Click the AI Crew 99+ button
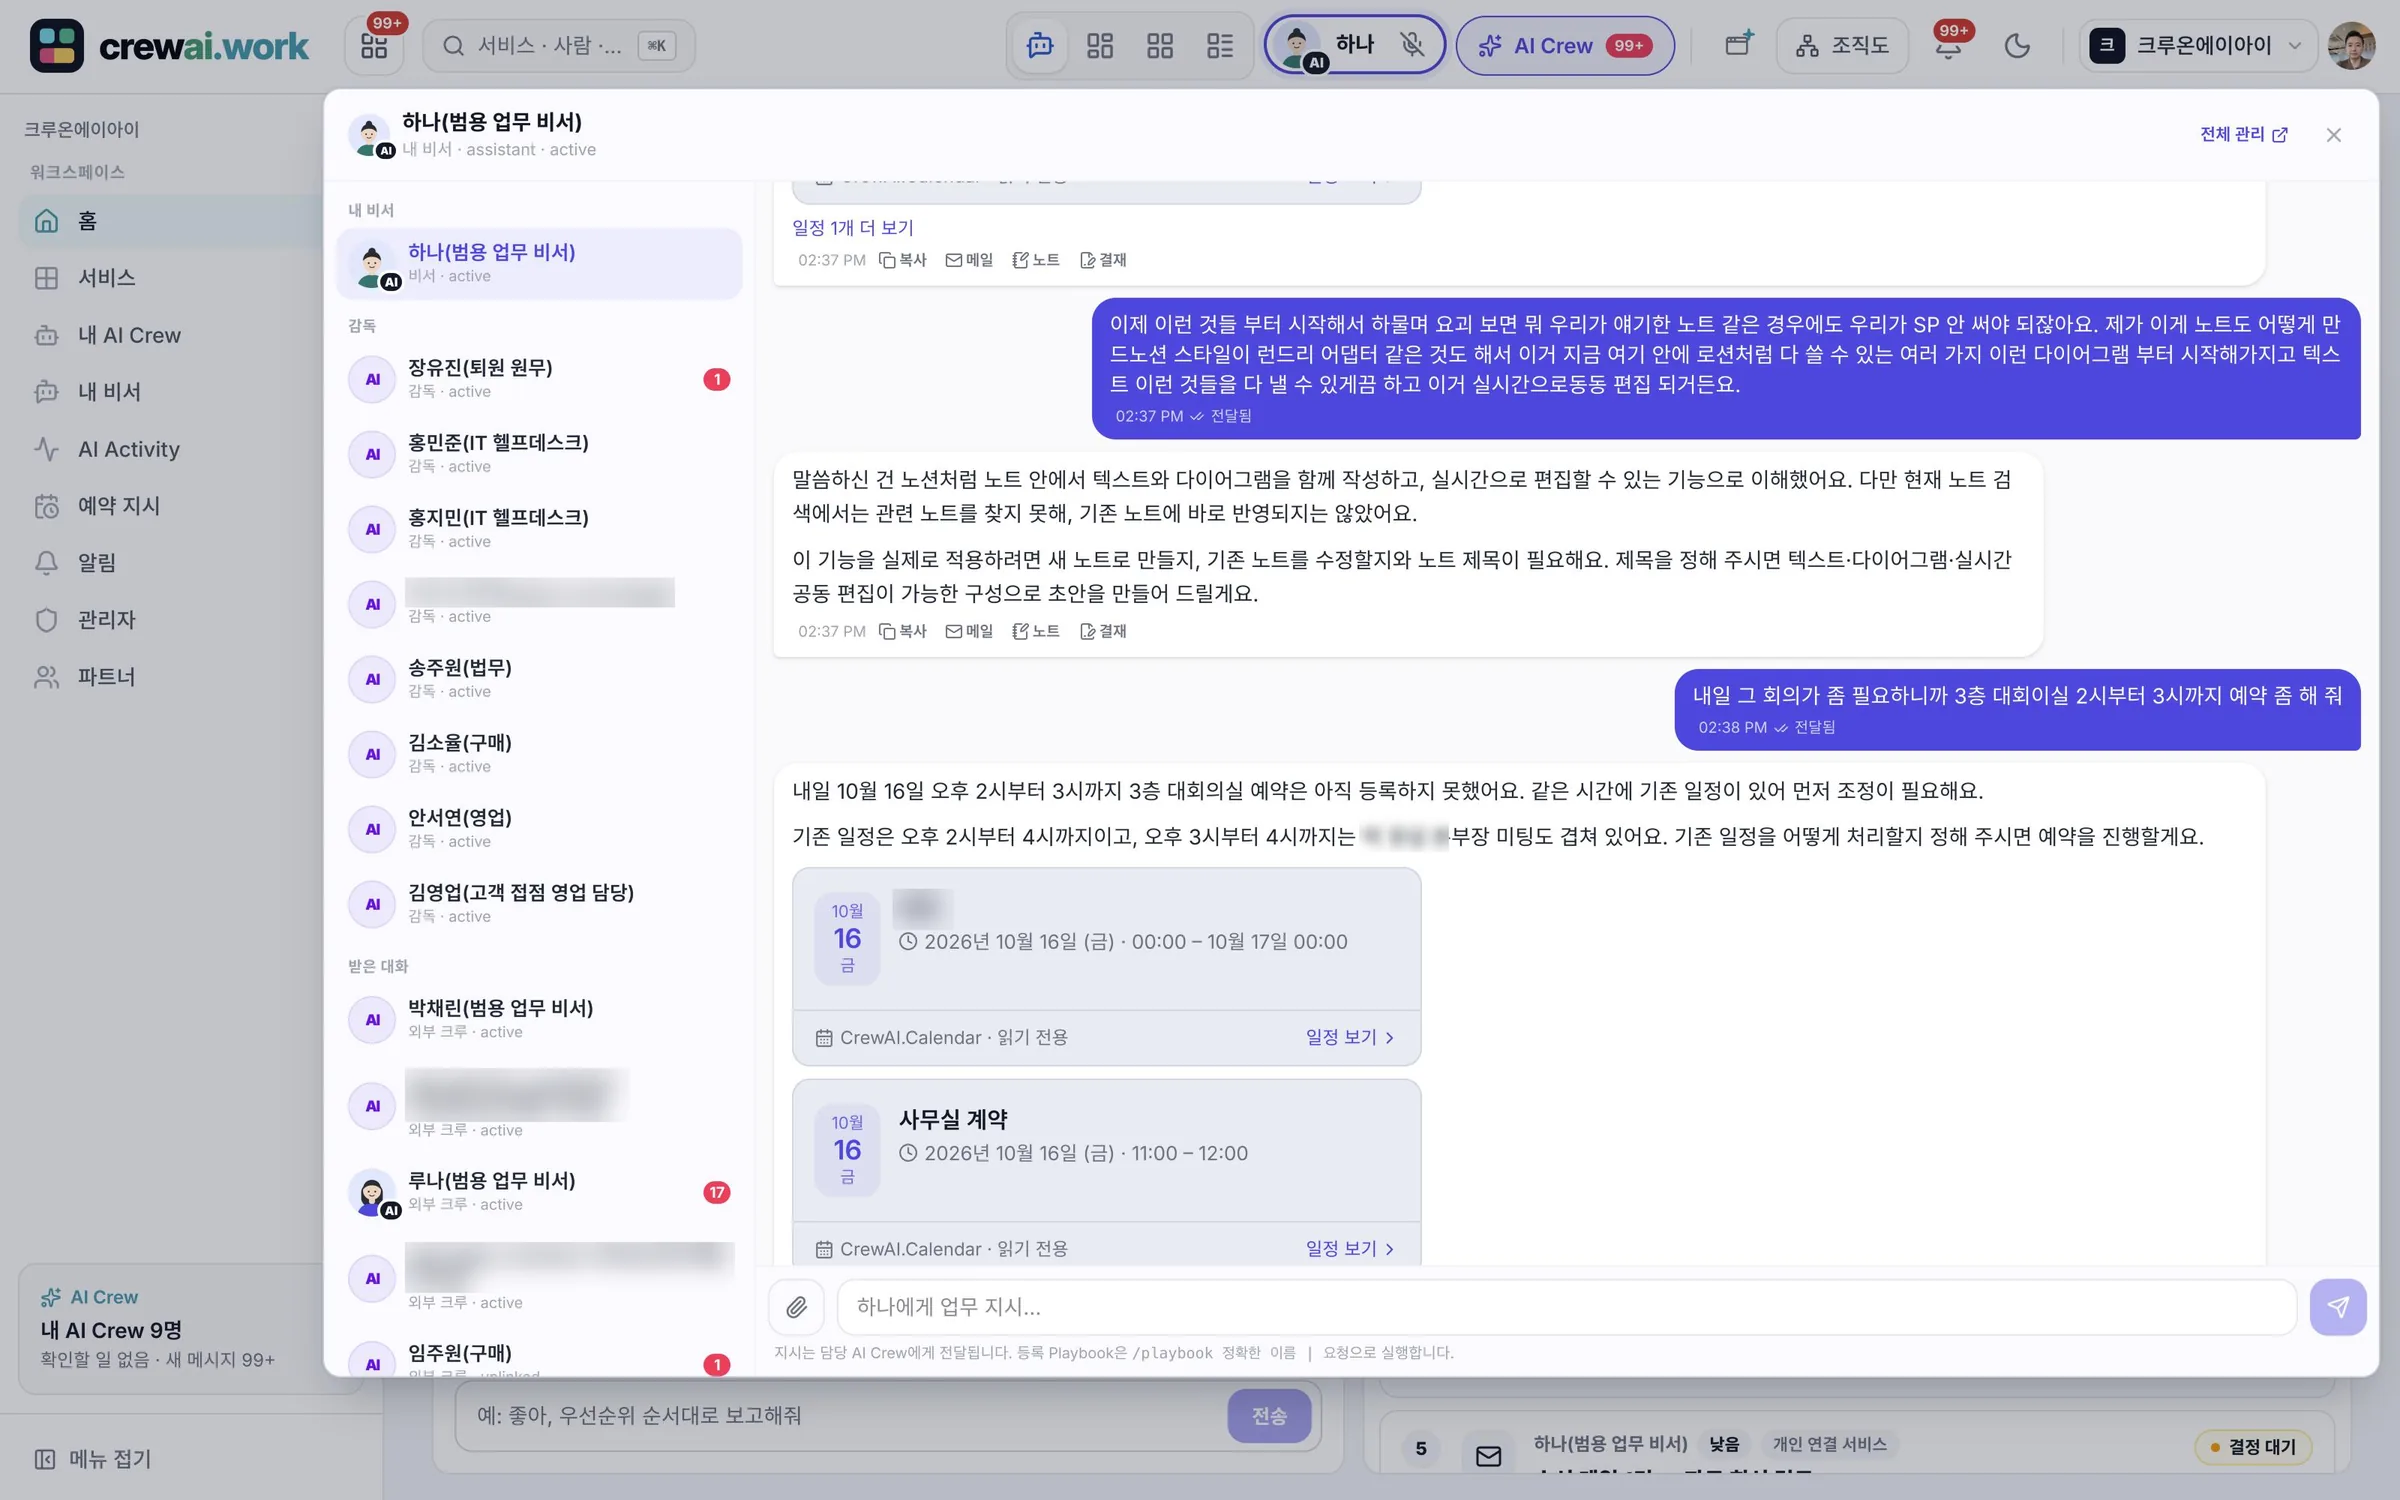This screenshot has height=1500, width=2400. [x=1565, y=45]
